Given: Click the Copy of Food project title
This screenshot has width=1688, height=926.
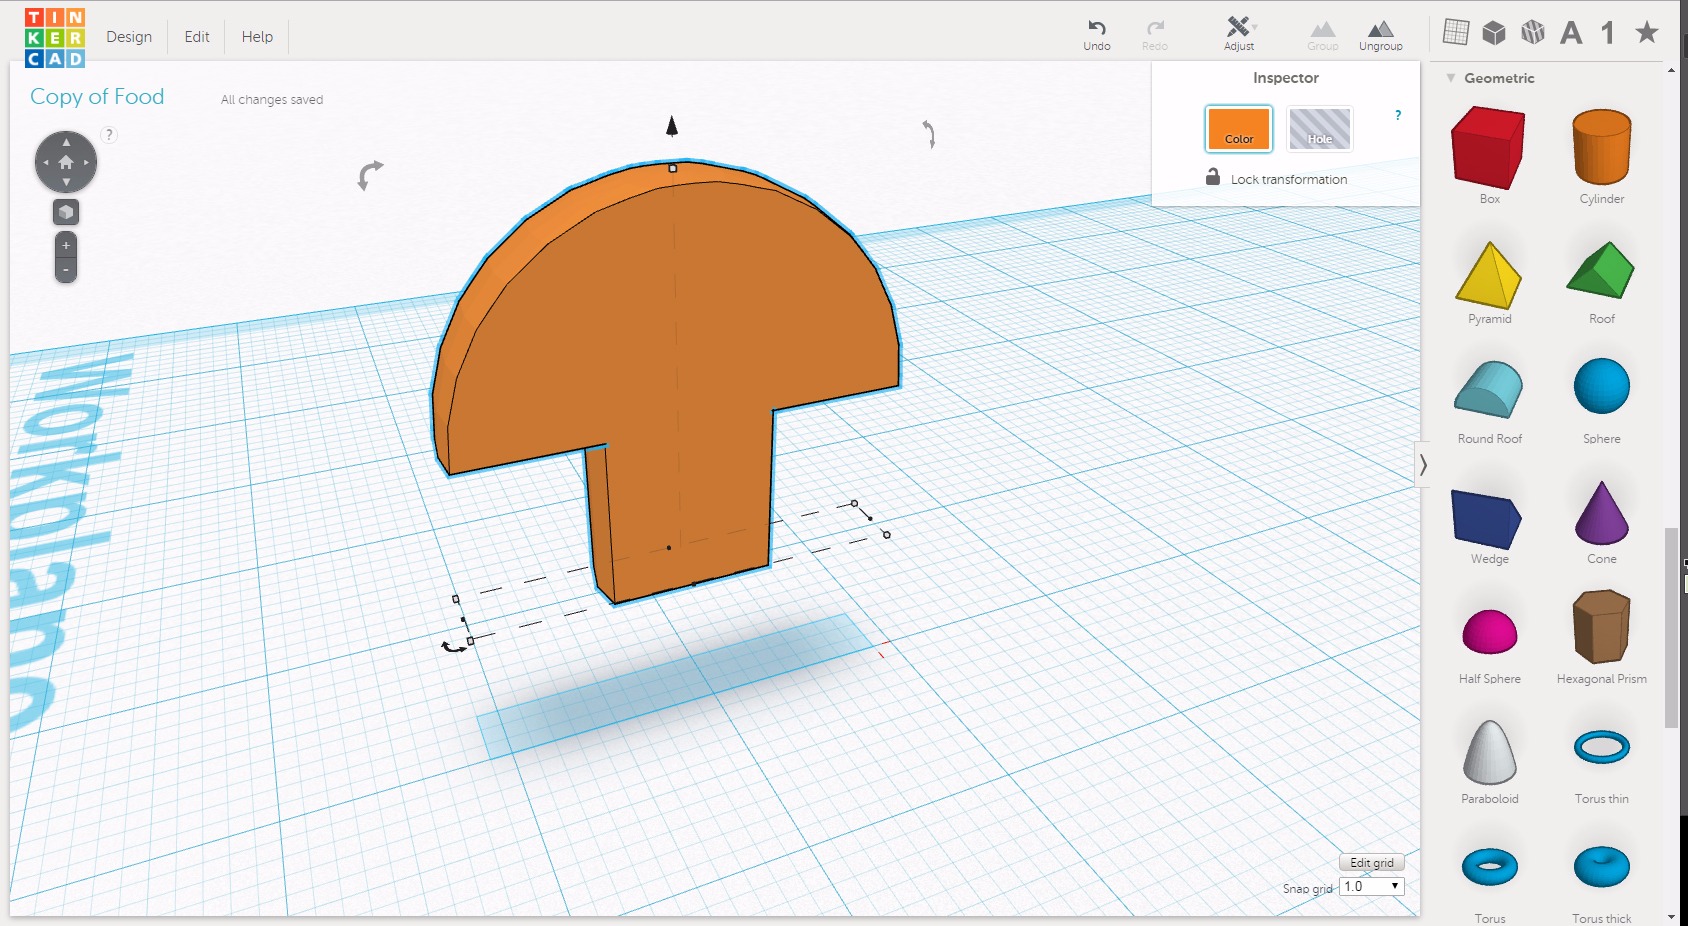Looking at the screenshot, I should pos(97,97).
